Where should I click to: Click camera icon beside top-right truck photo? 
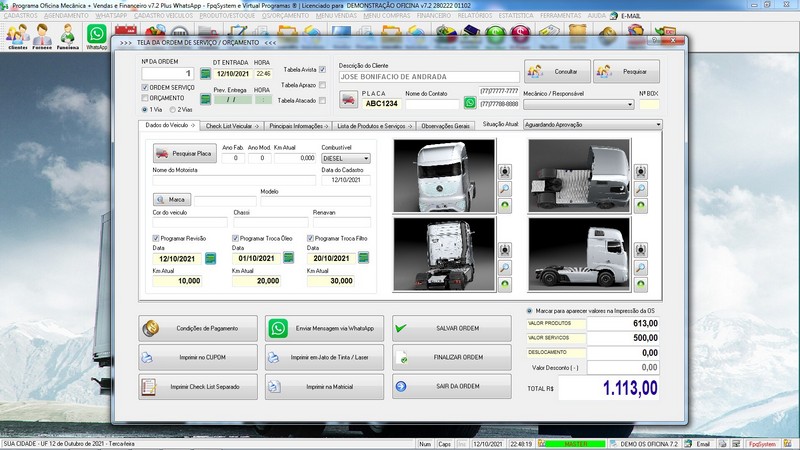pyautogui.click(x=640, y=171)
